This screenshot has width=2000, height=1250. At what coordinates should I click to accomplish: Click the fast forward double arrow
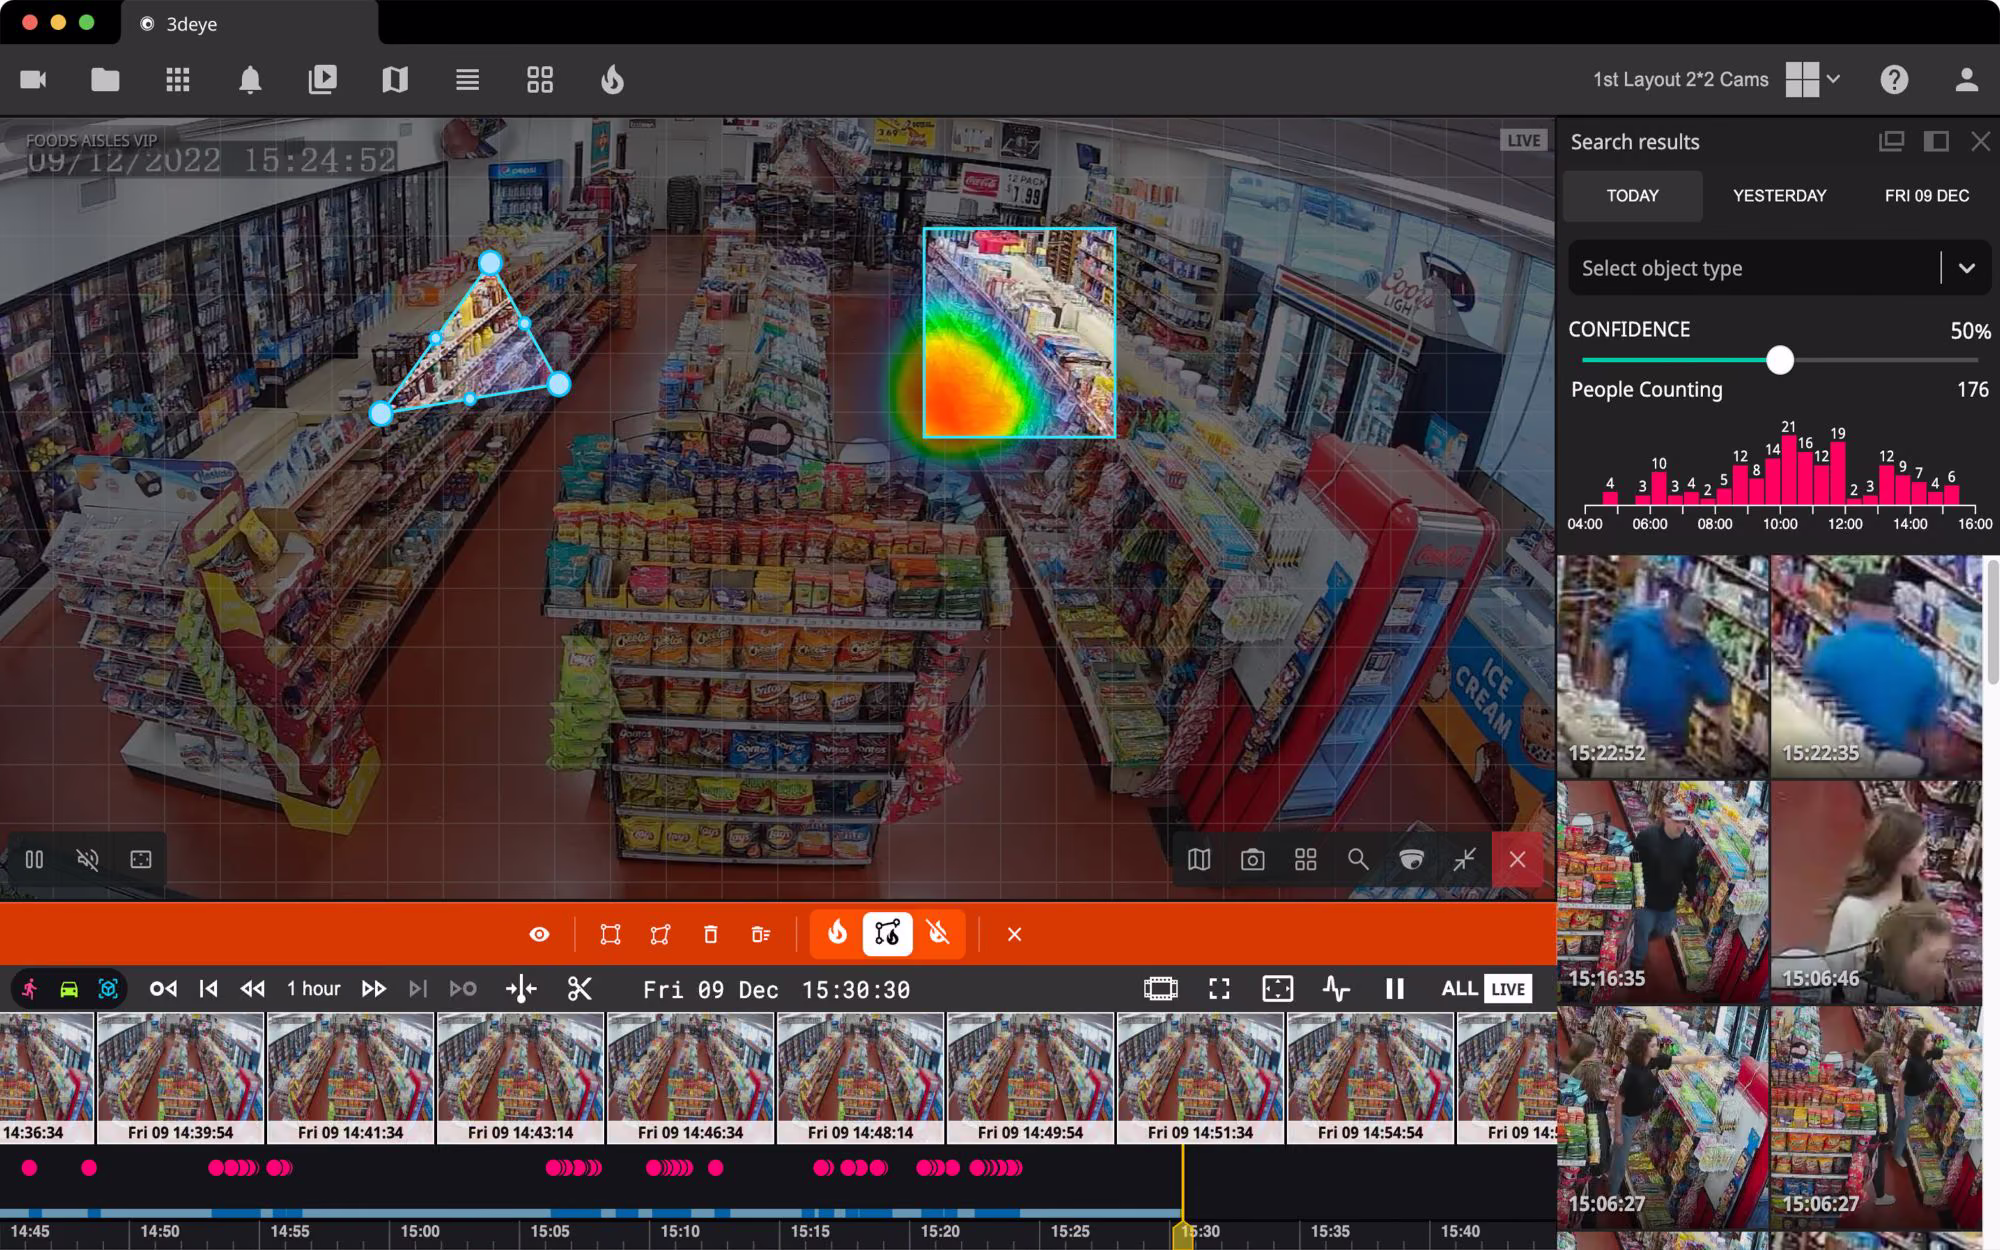[373, 989]
